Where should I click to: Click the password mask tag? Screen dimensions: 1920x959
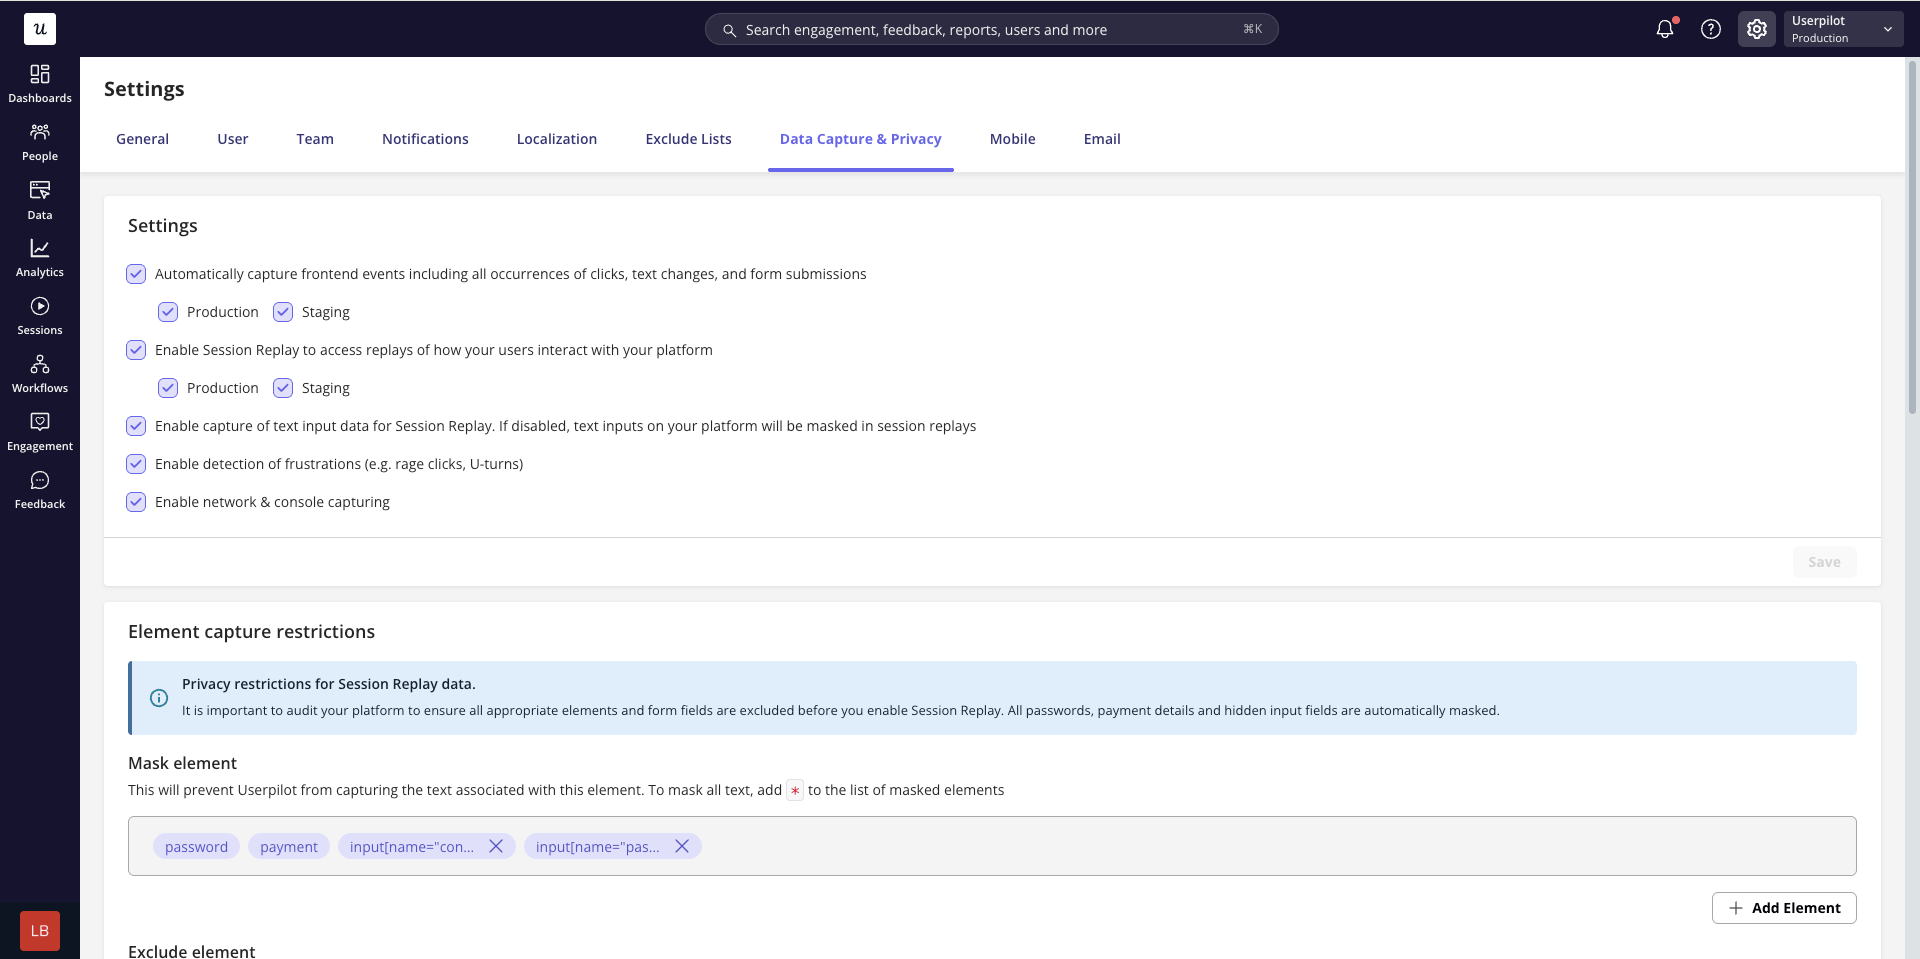pos(196,846)
